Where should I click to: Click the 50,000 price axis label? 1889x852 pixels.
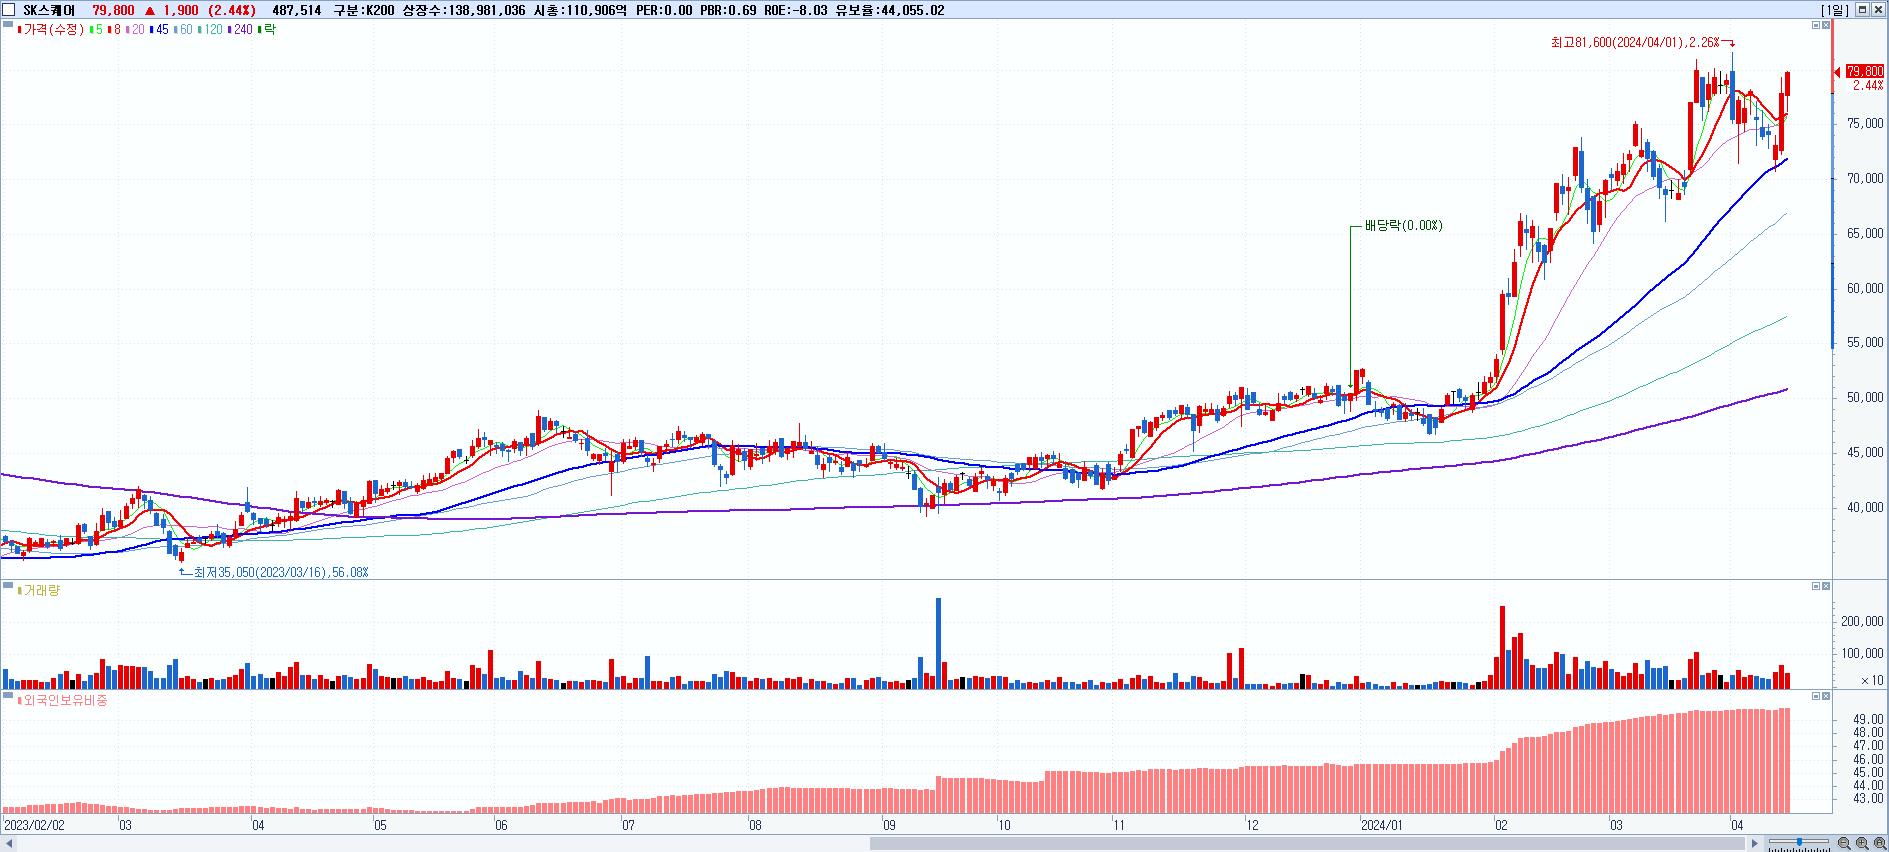1866,398
